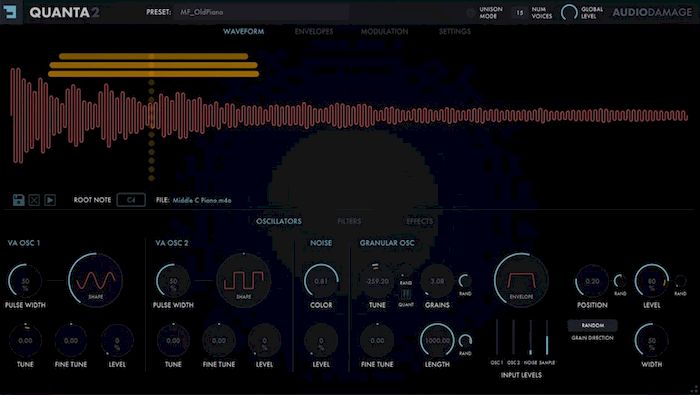Click the VA OSC 2 Fine Tune knob
700x395 pixels.
pos(219,340)
